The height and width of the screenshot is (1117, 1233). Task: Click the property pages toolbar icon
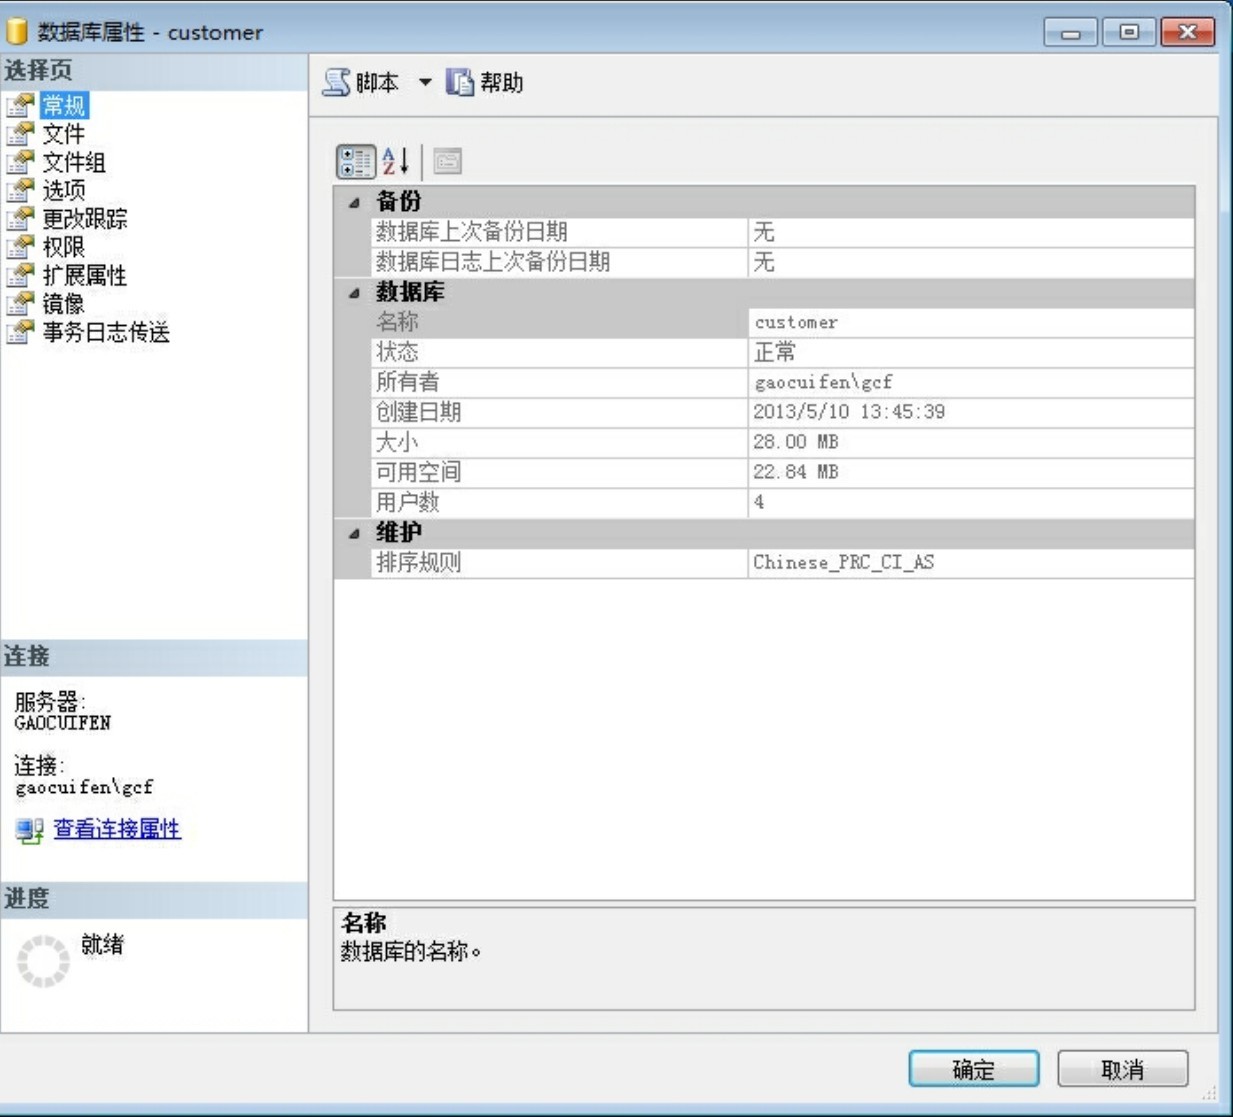(447, 161)
